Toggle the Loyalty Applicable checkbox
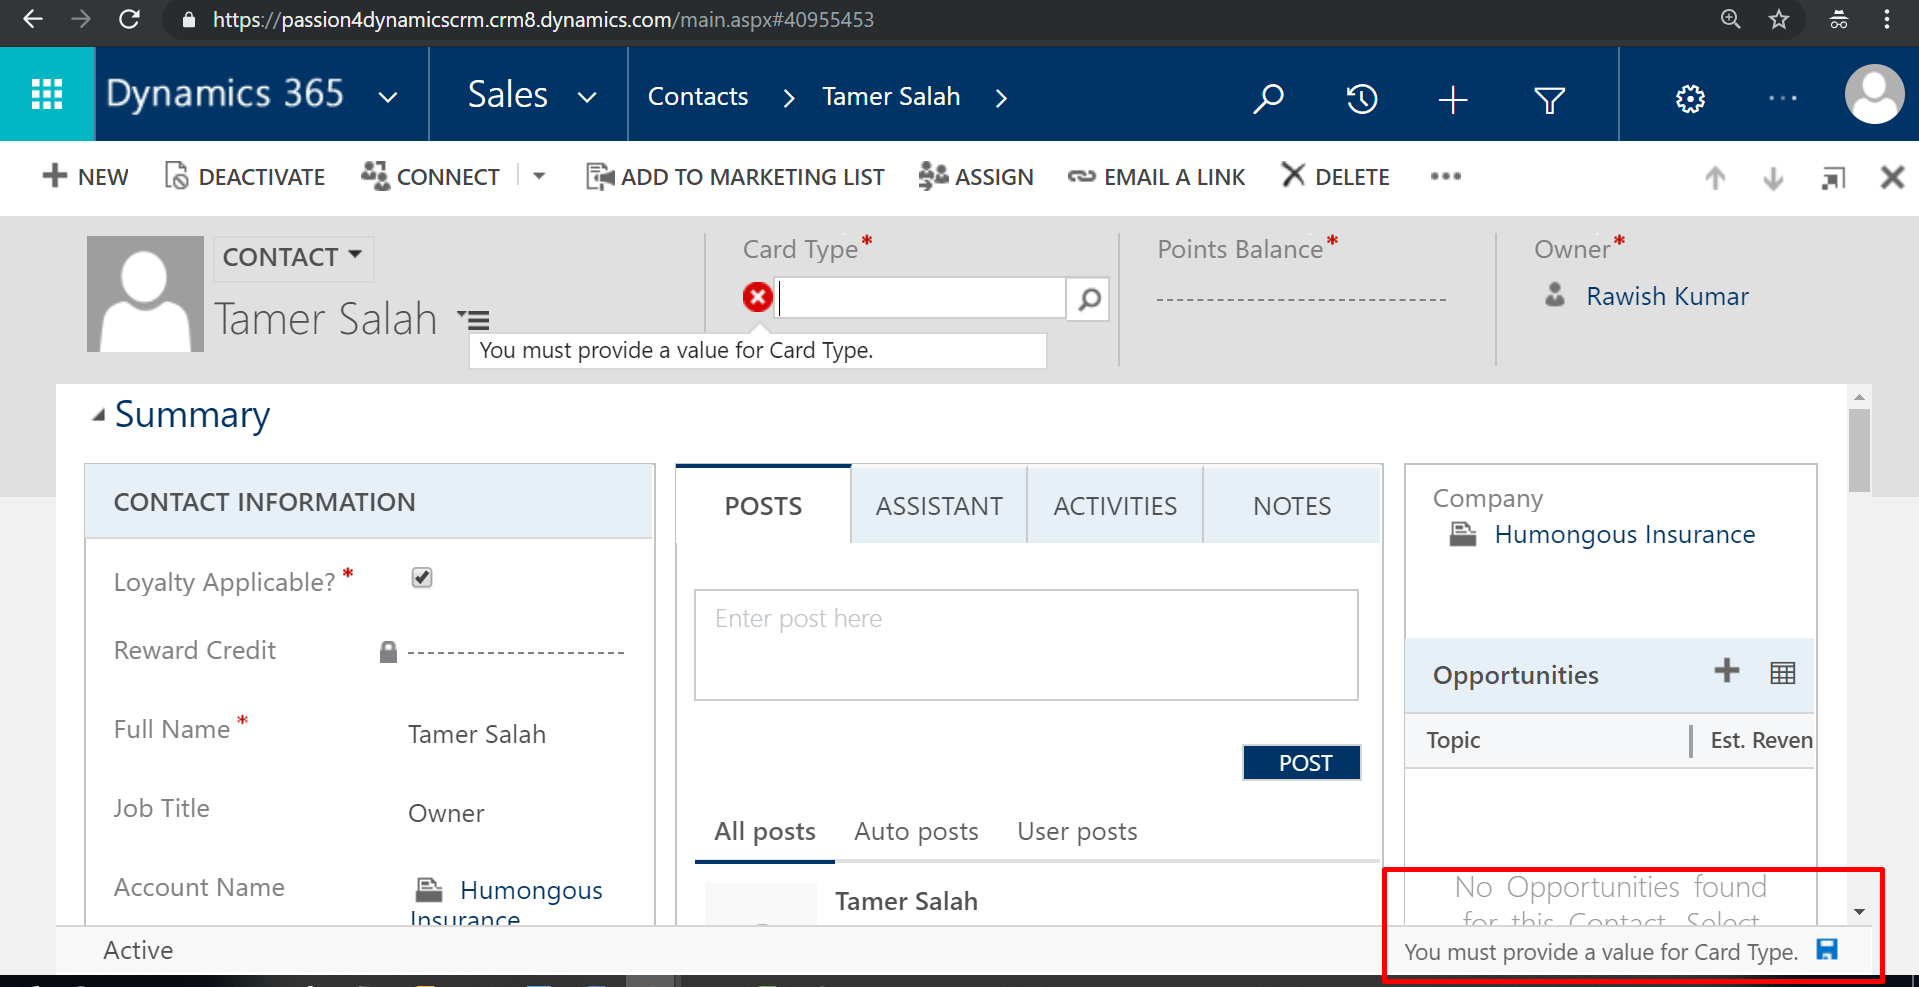 coord(422,578)
